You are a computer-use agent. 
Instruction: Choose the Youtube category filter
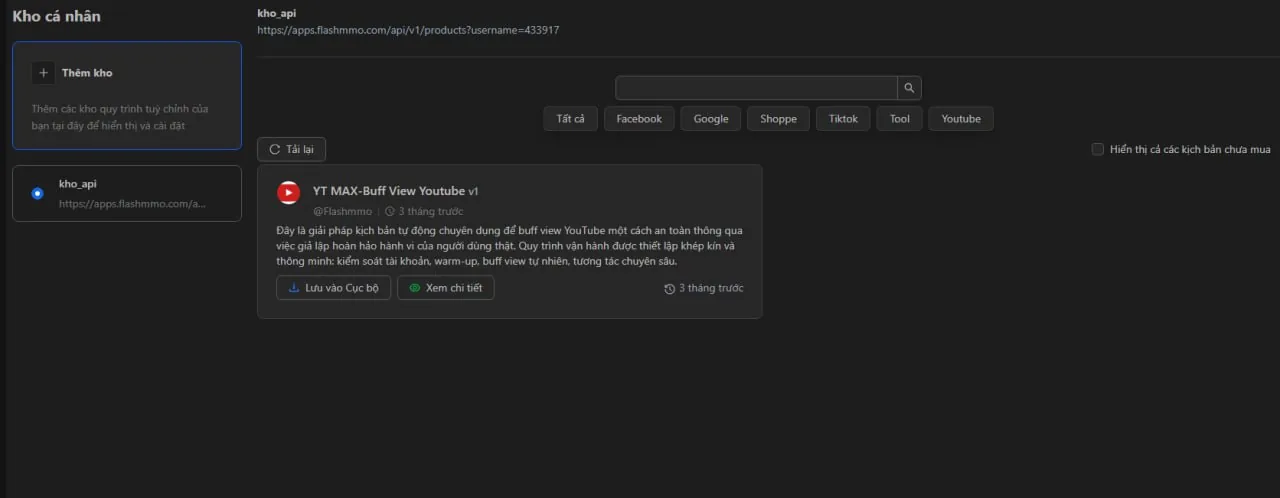point(961,119)
